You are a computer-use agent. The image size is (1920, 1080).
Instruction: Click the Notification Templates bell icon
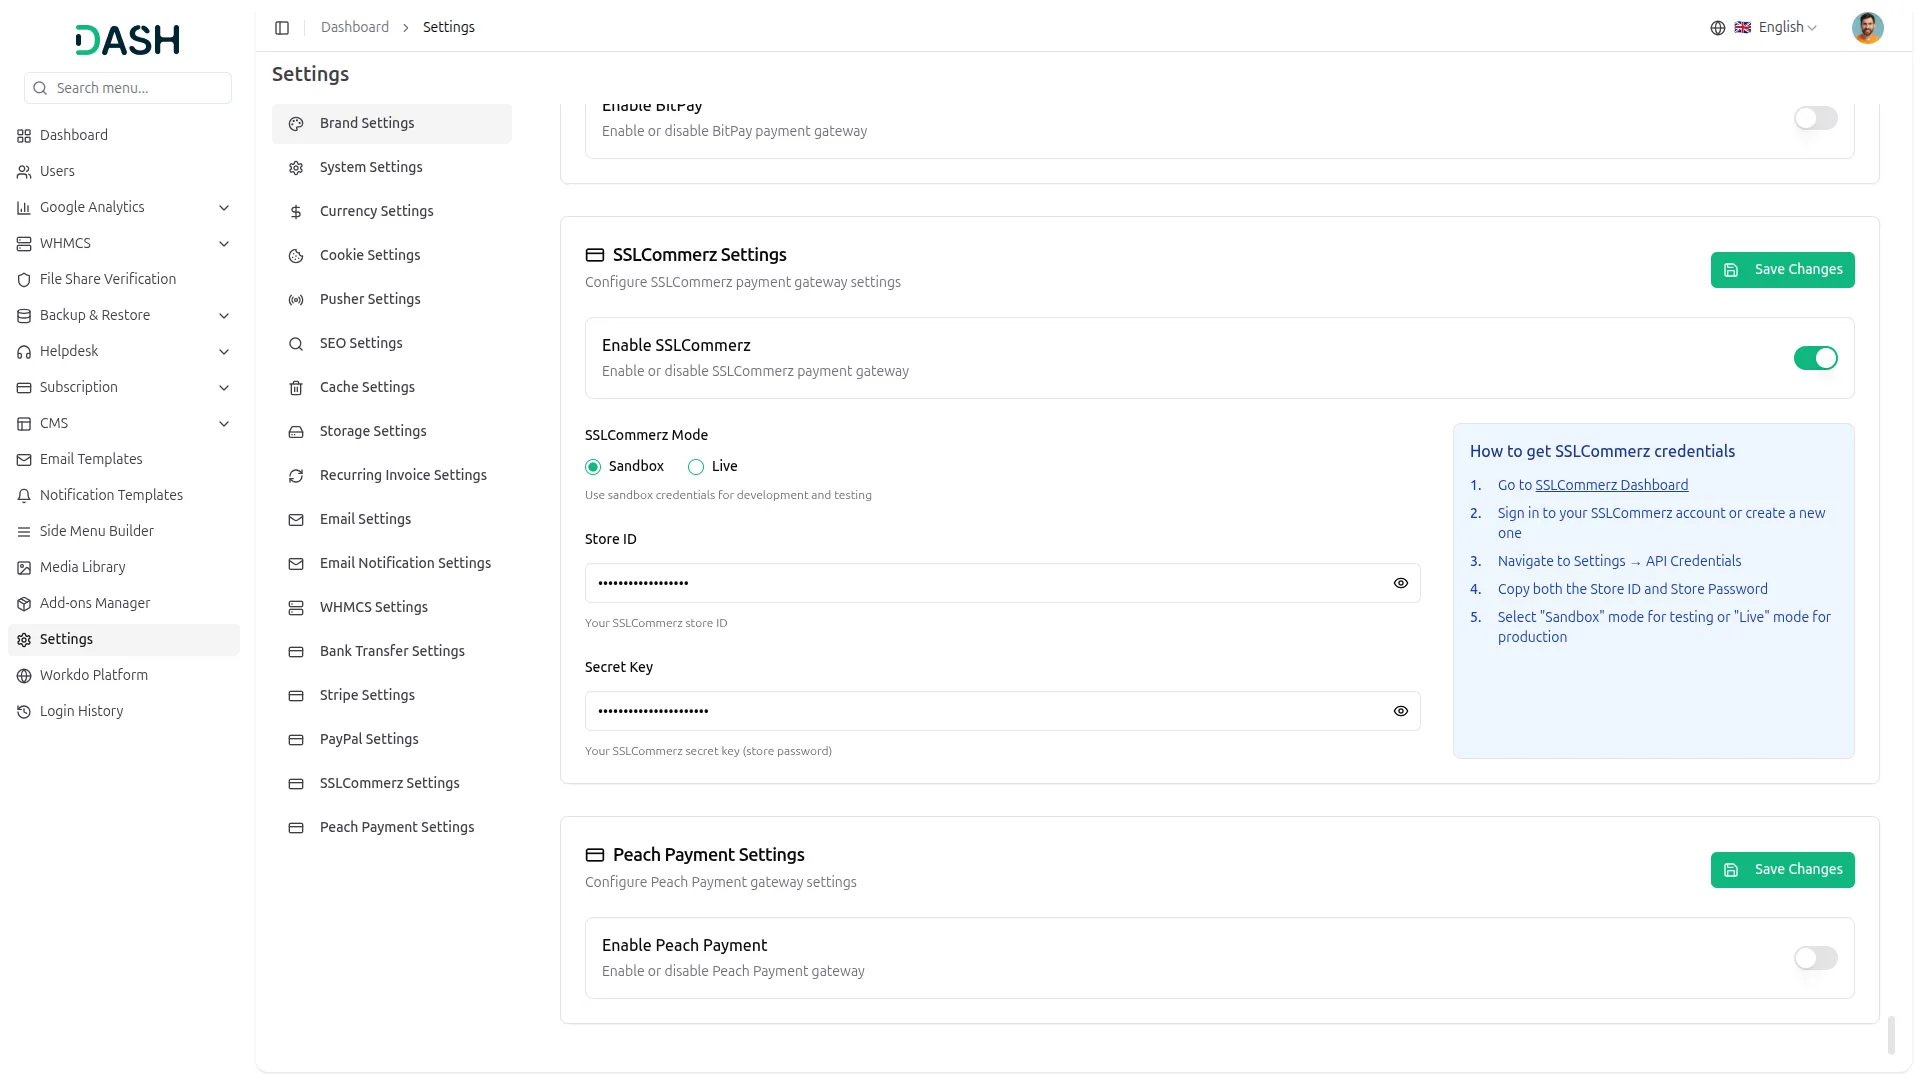pyautogui.click(x=24, y=496)
